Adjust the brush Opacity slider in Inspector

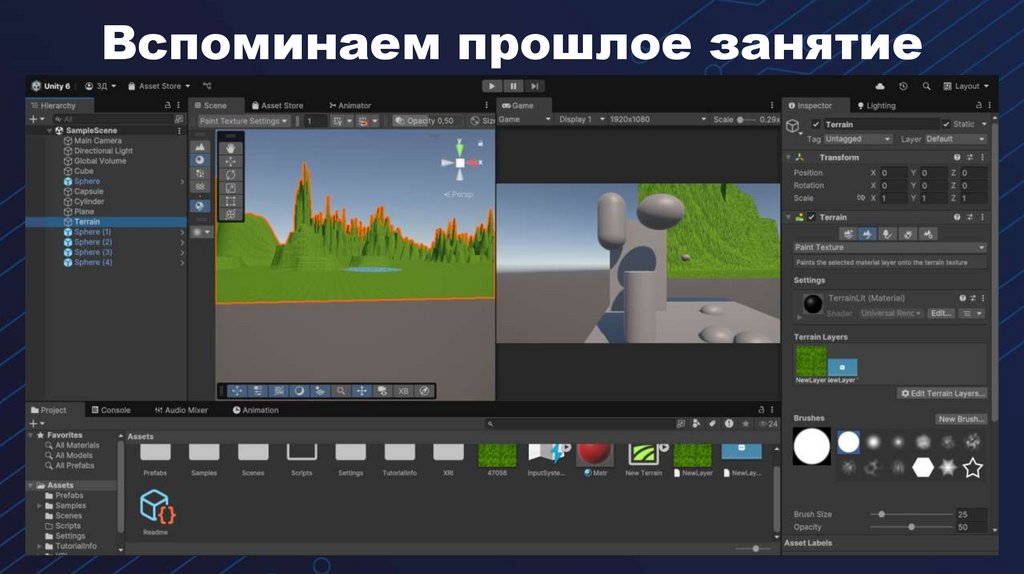point(911,527)
